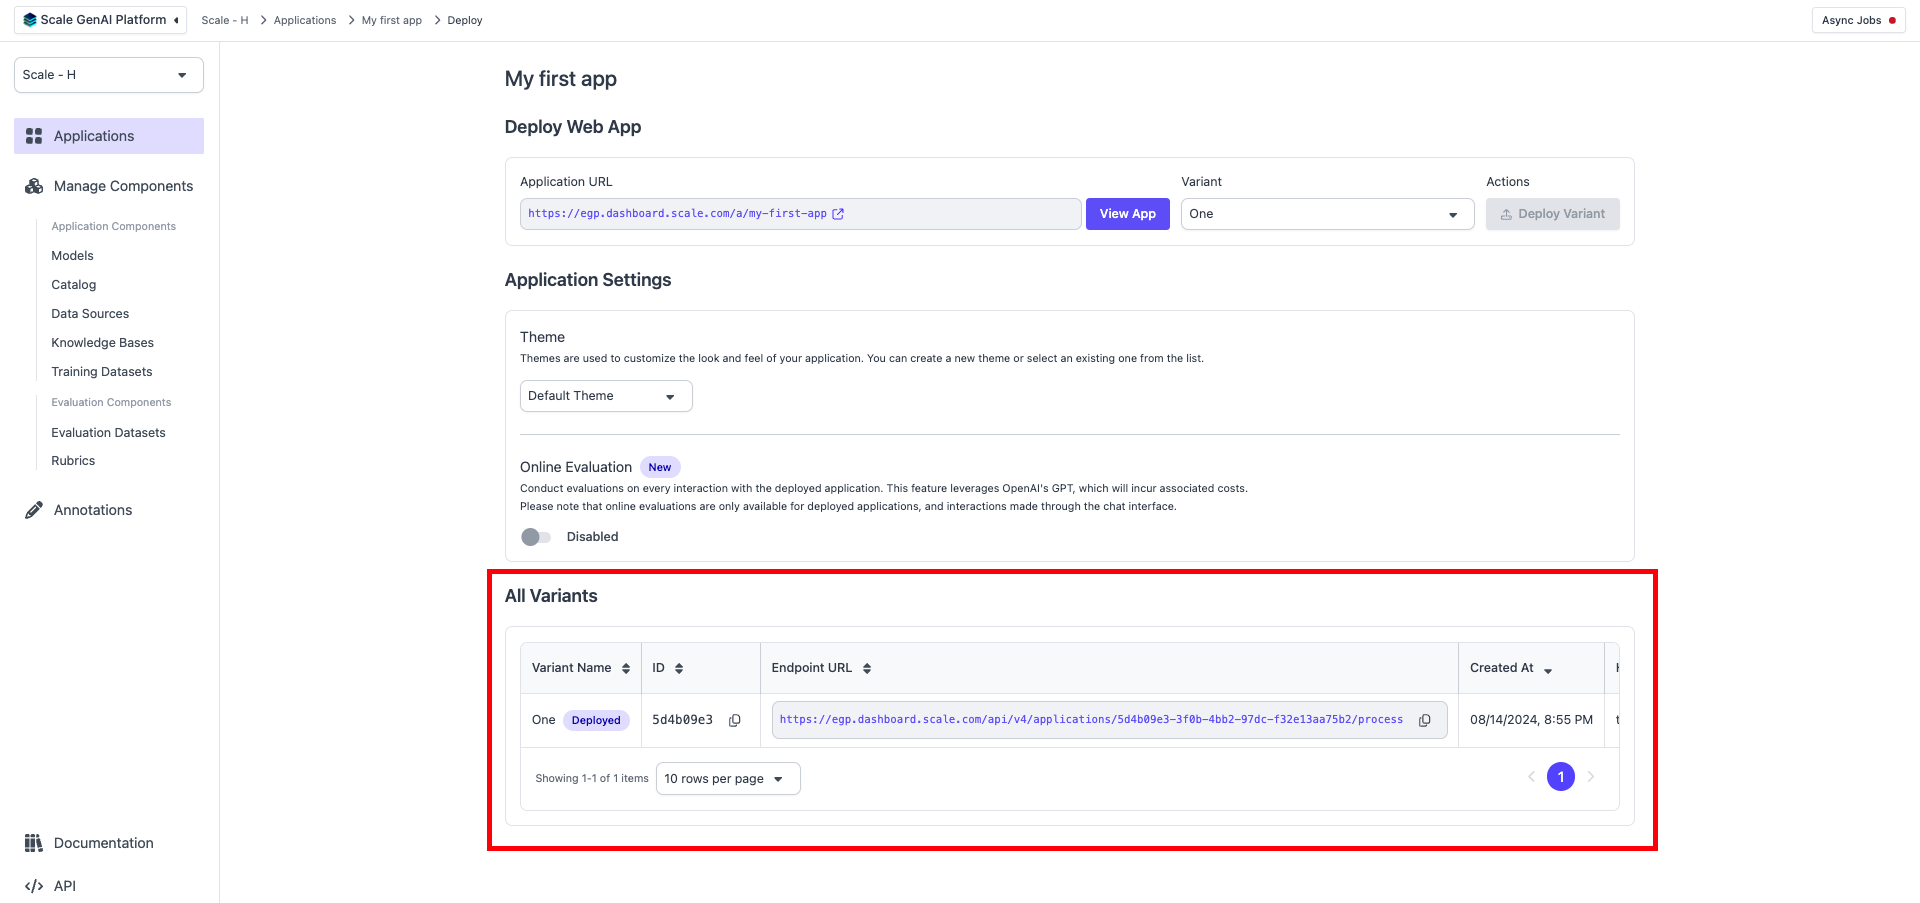Open the Scale - H account dropdown

point(109,75)
